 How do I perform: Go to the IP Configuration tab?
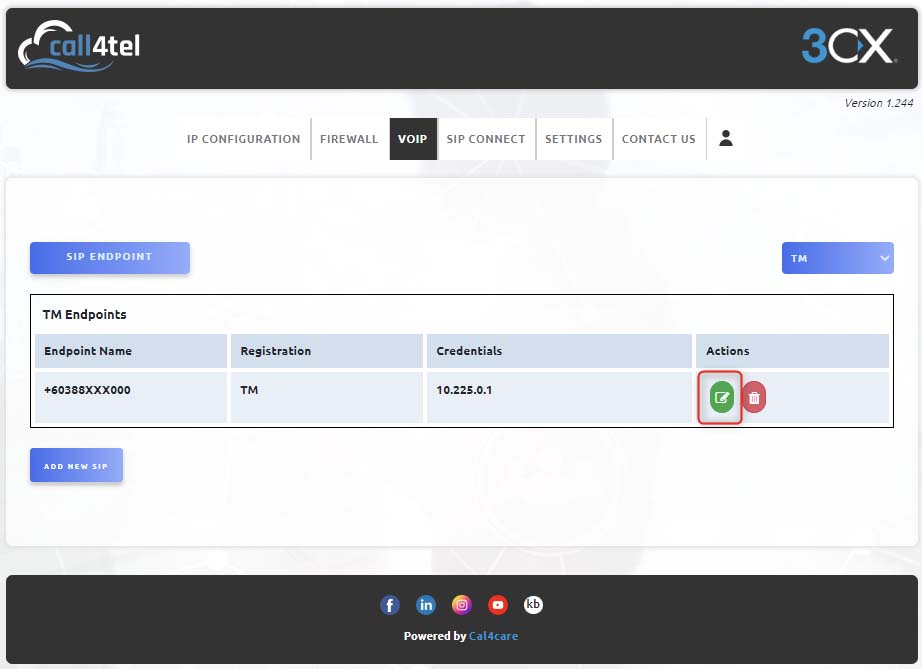point(243,139)
